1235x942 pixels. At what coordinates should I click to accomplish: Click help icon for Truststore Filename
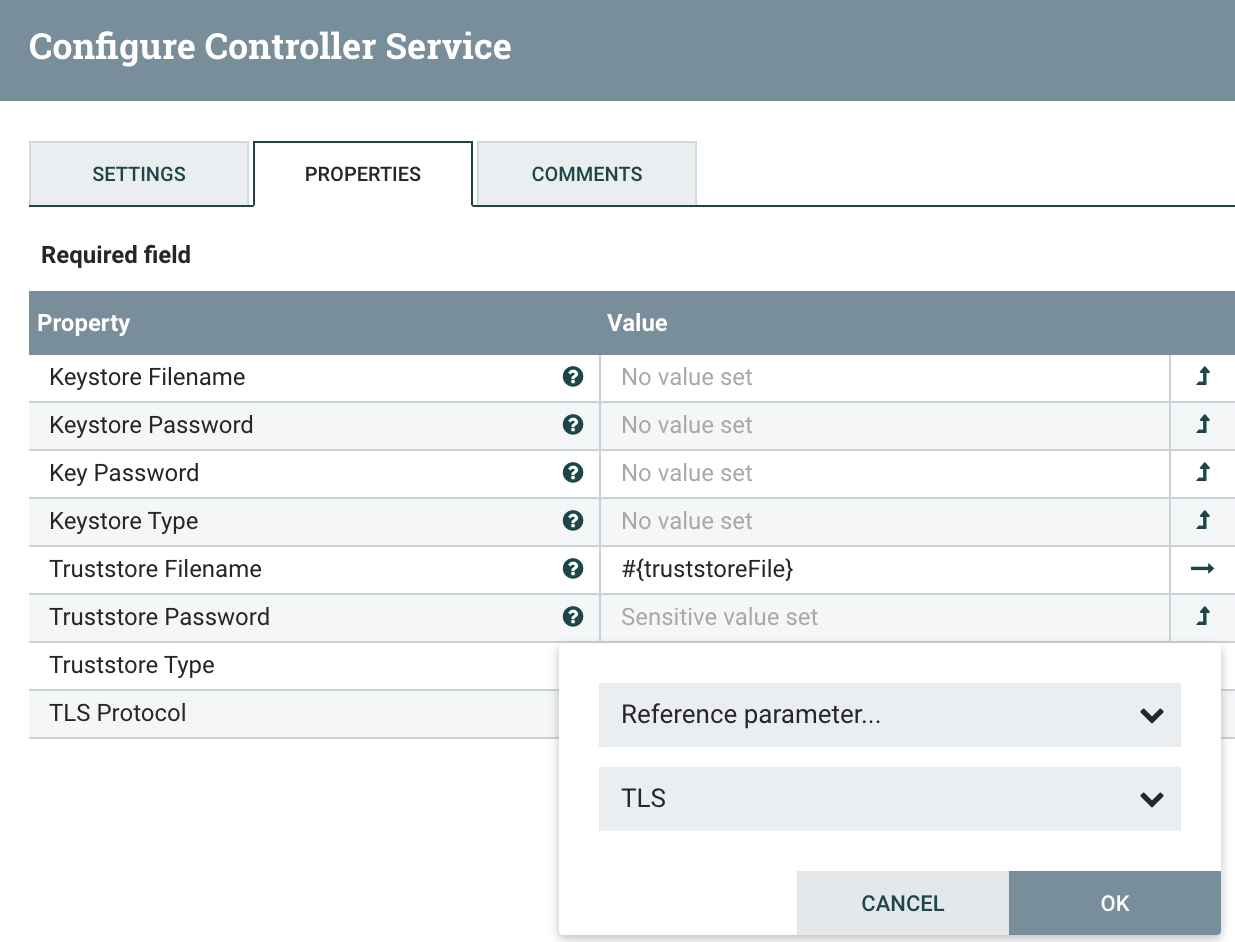(573, 569)
